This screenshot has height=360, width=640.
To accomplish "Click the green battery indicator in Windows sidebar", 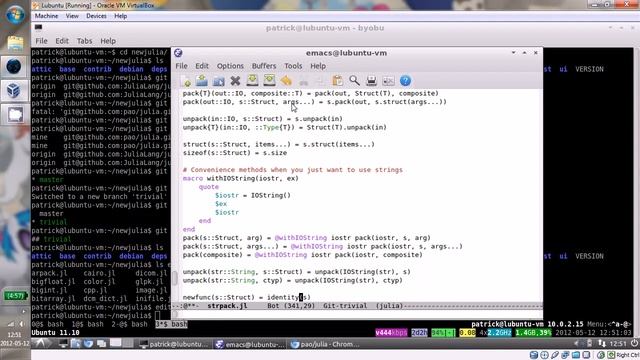I will tap(15, 296).
